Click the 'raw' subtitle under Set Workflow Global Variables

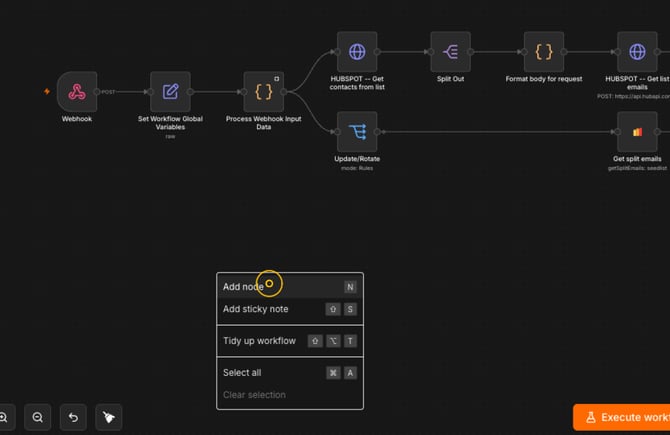point(170,136)
